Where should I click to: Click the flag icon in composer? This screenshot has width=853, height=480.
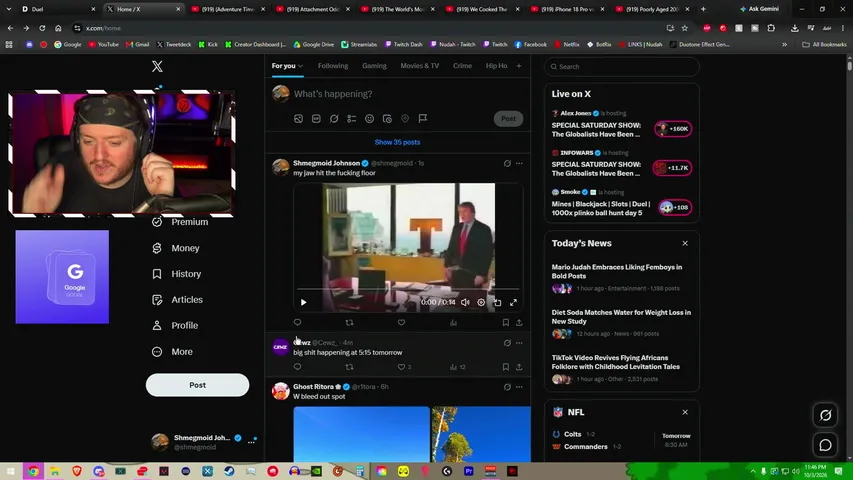pyautogui.click(x=423, y=119)
